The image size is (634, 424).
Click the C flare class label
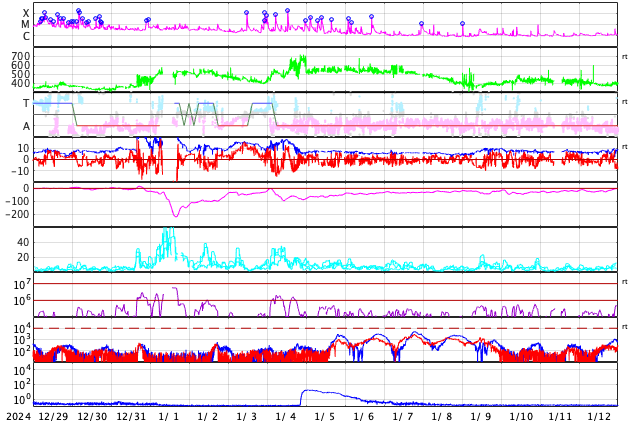pos(26,36)
